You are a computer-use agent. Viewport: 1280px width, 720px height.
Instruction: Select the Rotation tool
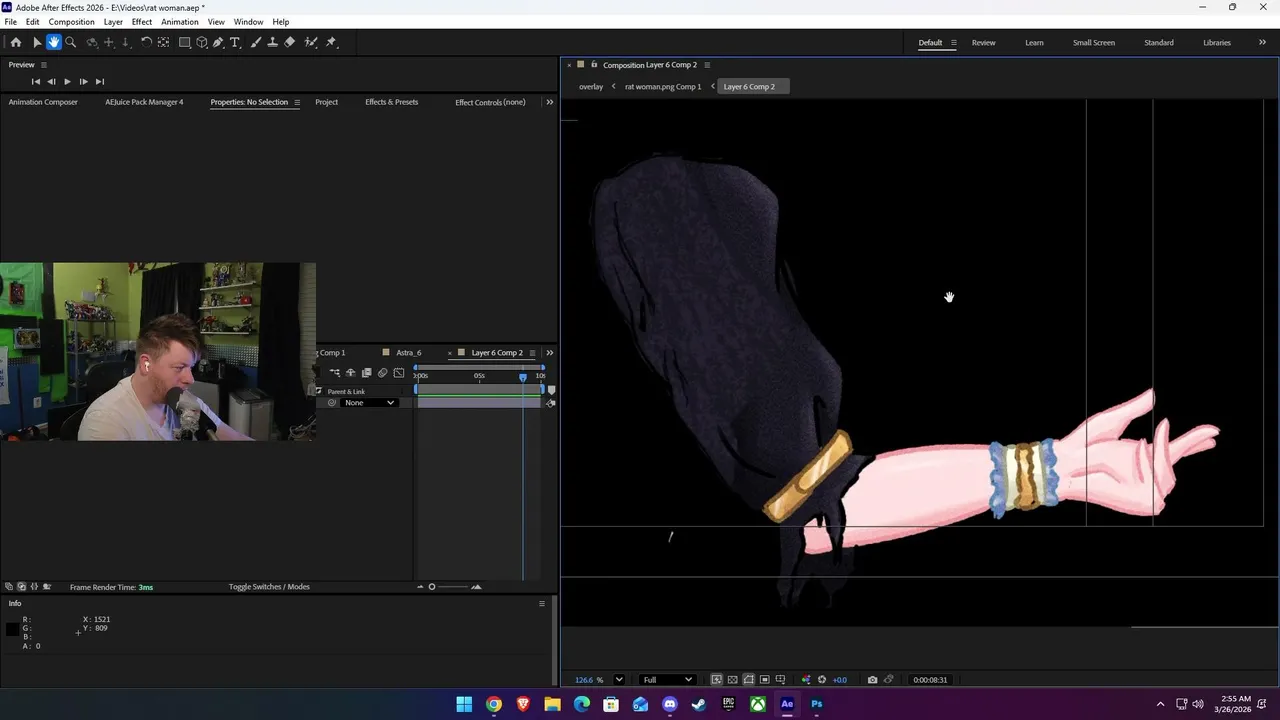tap(146, 42)
